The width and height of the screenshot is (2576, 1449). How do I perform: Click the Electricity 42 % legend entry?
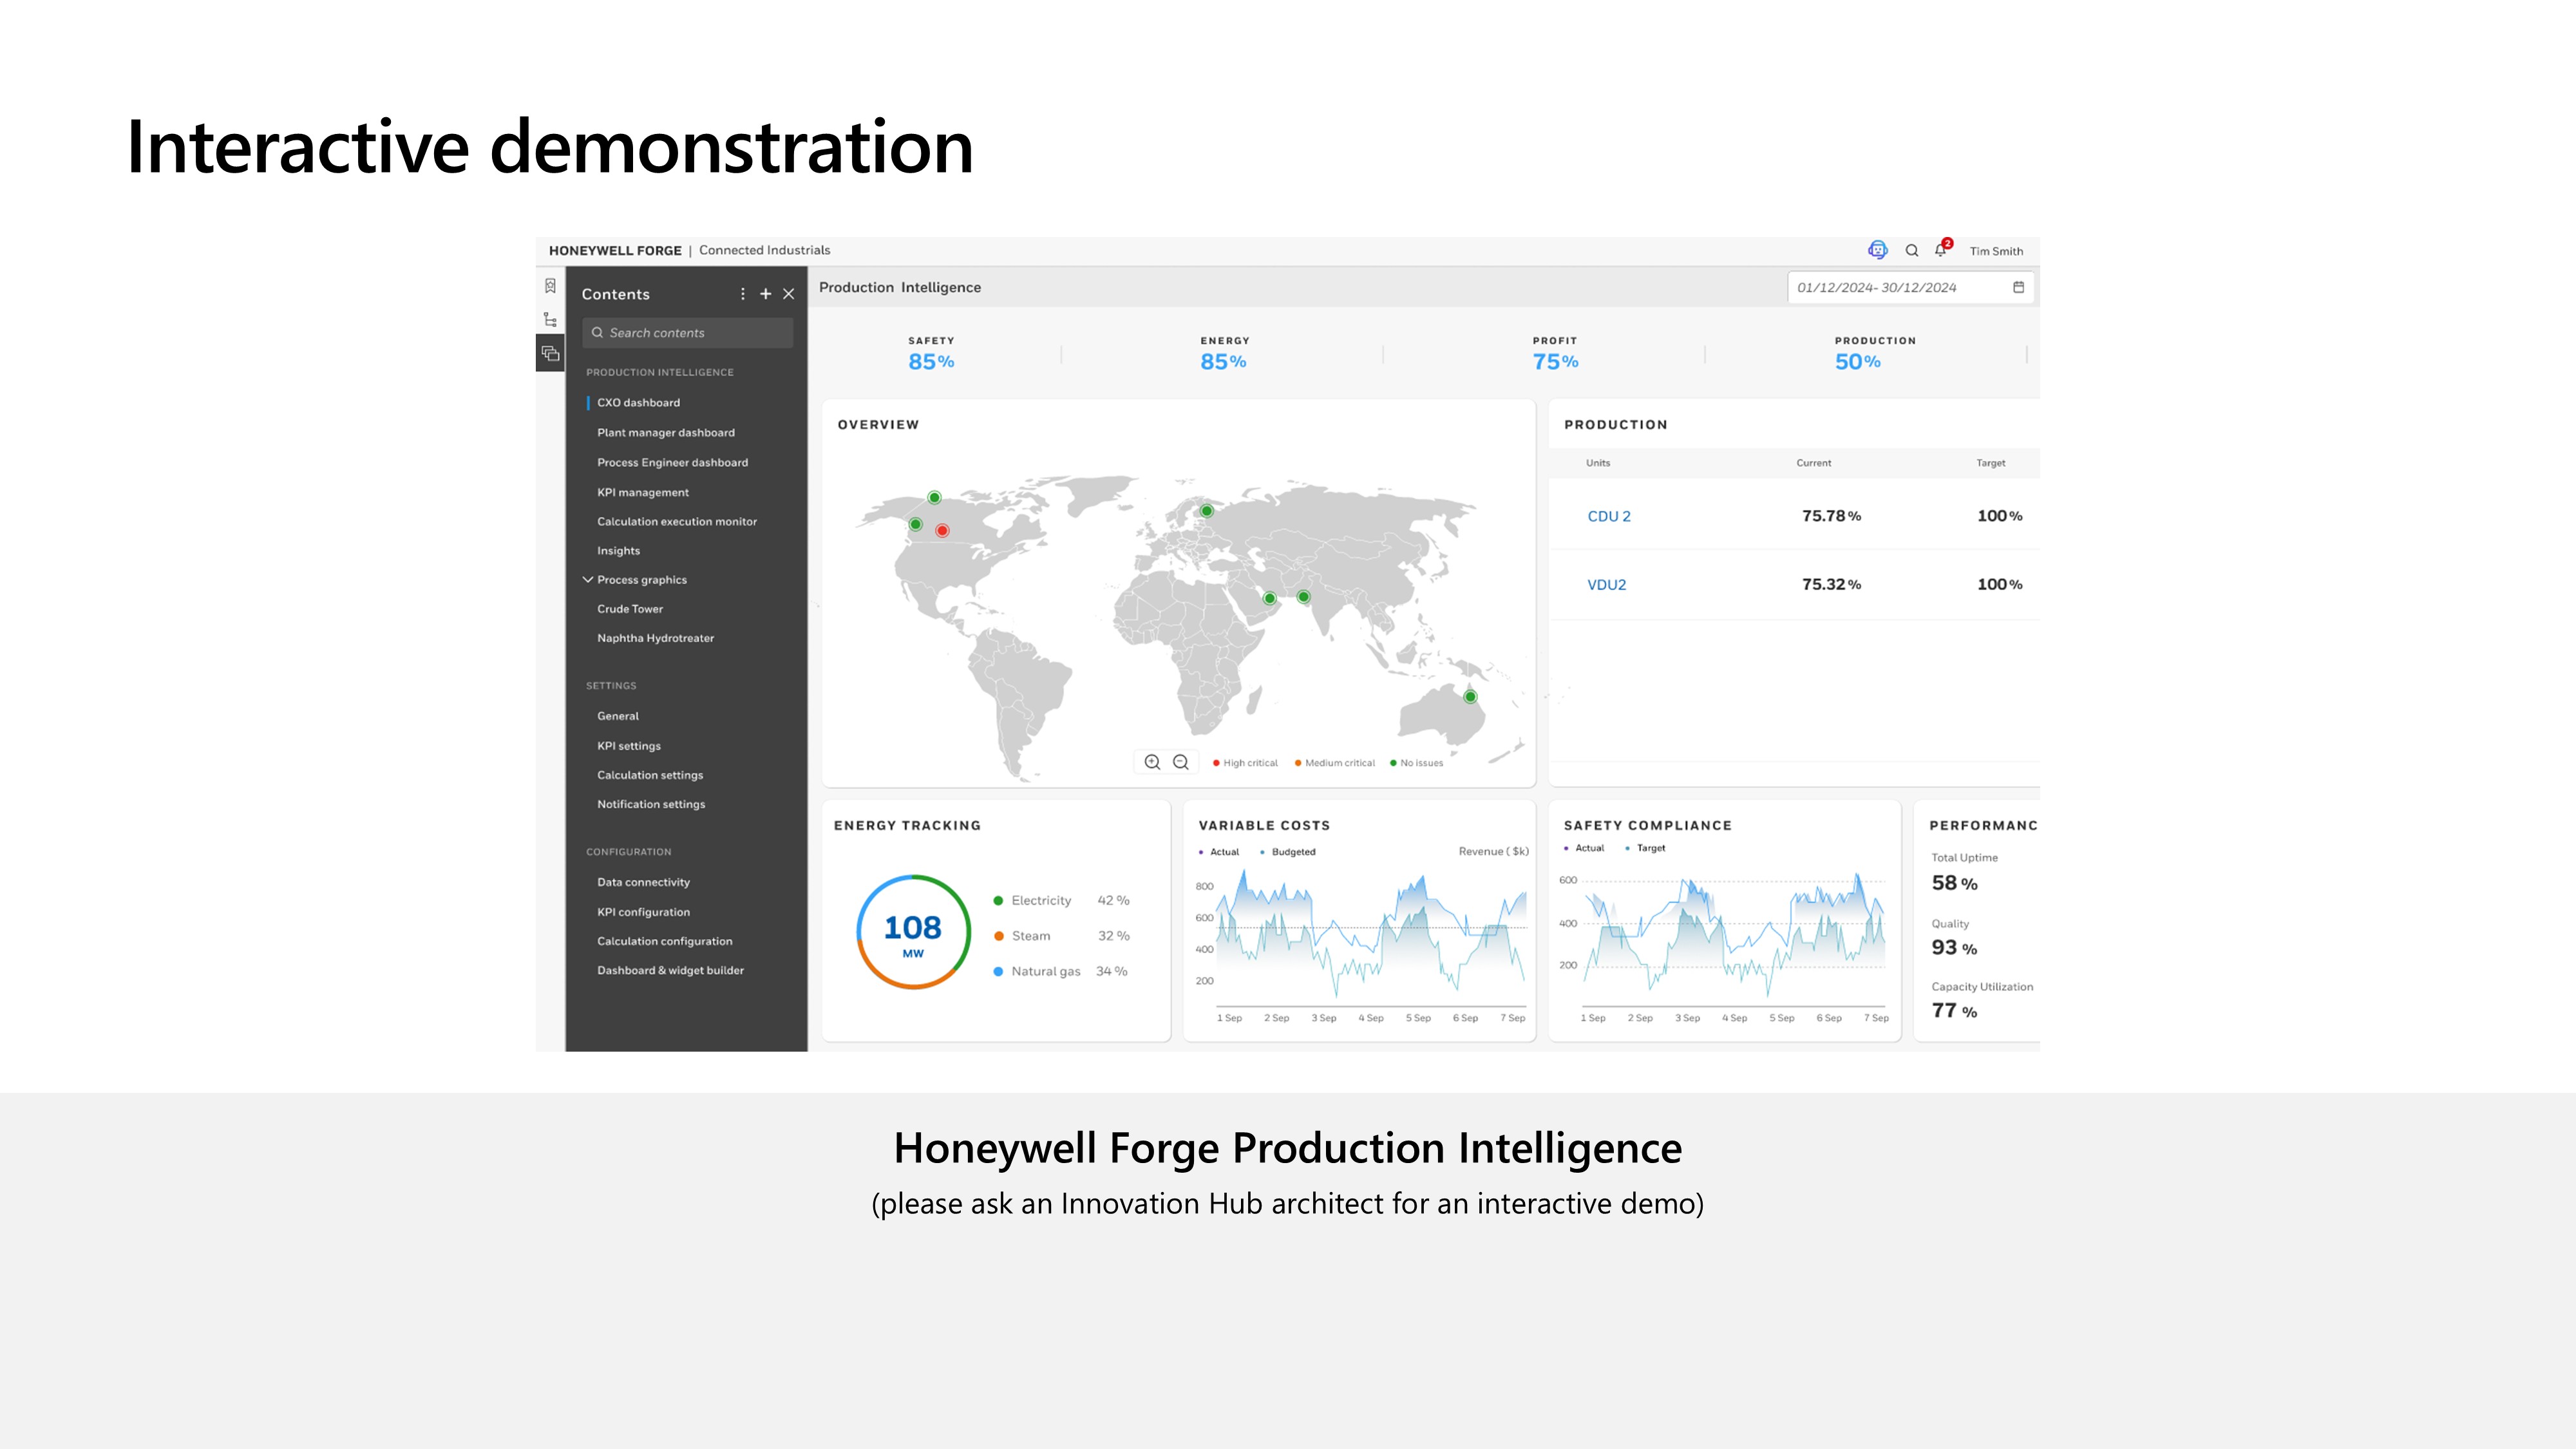(x=1061, y=900)
